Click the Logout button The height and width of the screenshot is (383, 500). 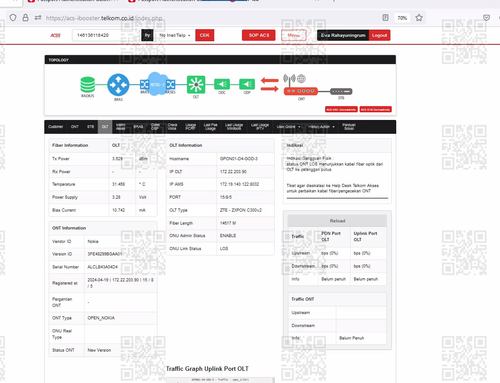tap(379, 35)
